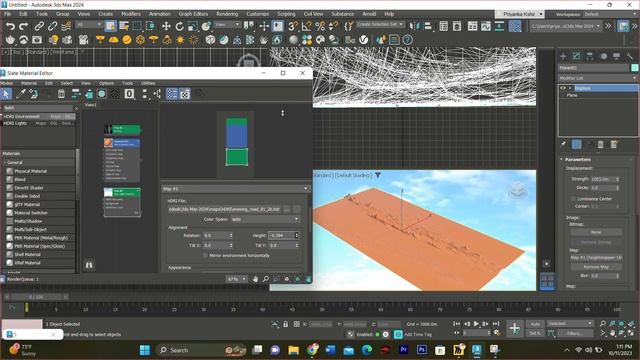Image resolution: width=640 pixels, height=360 pixels.
Task: Open the File menu
Action: pos(8,14)
